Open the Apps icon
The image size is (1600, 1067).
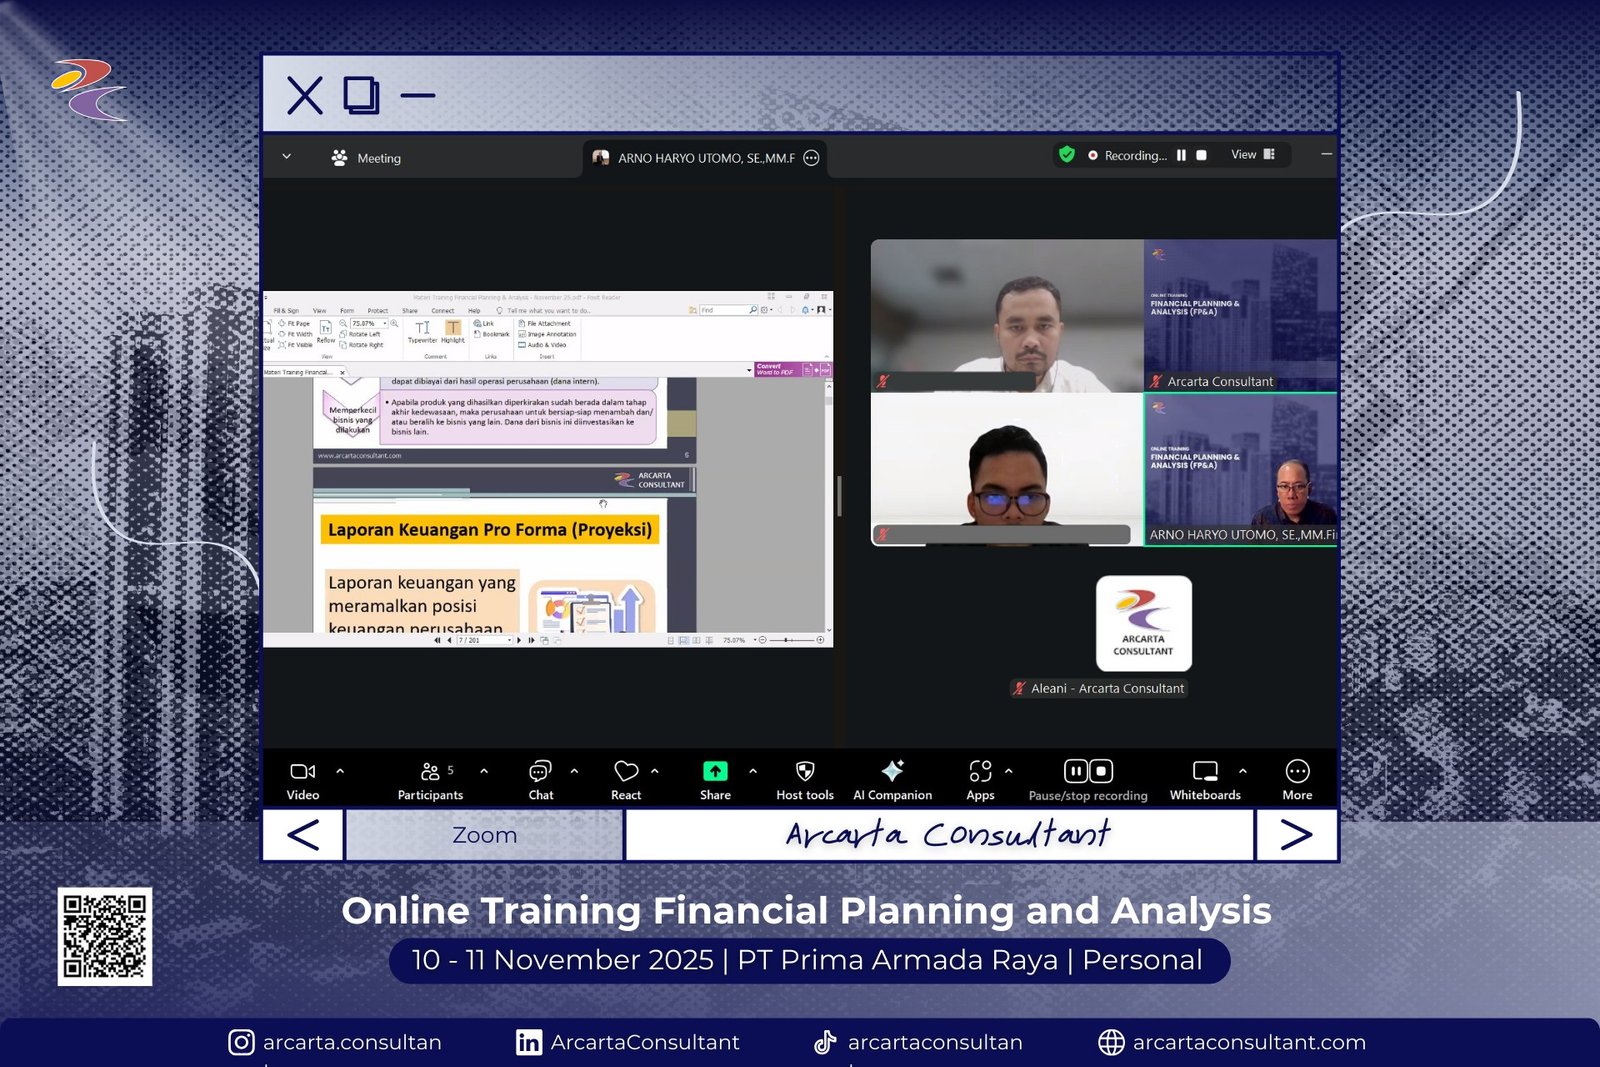[x=980, y=772]
